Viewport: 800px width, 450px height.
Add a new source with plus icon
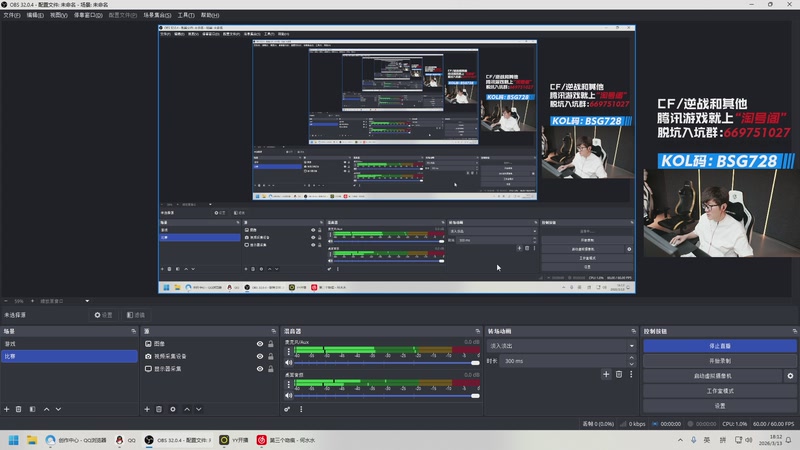click(x=147, y=409)
